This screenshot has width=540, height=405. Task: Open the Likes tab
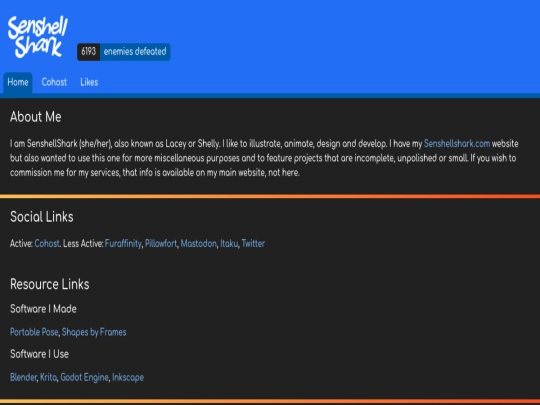coord(89,82)
